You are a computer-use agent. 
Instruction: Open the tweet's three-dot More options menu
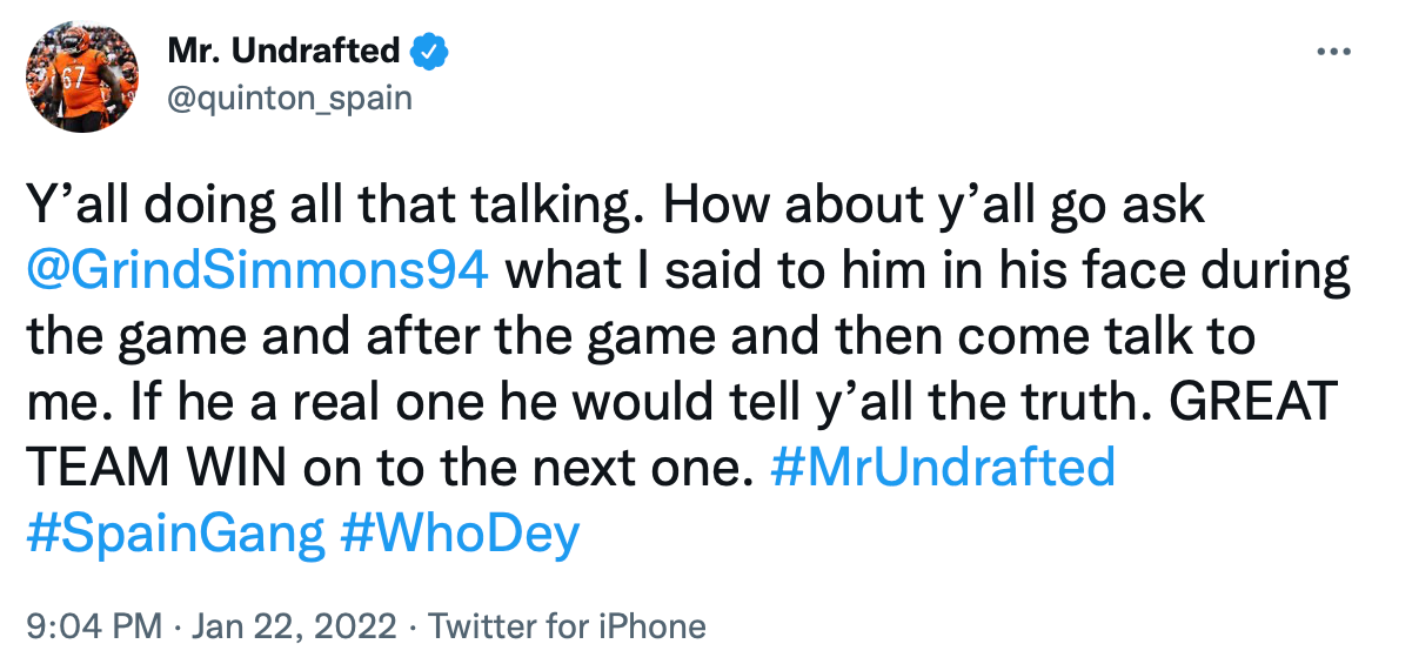point(1331,50)
